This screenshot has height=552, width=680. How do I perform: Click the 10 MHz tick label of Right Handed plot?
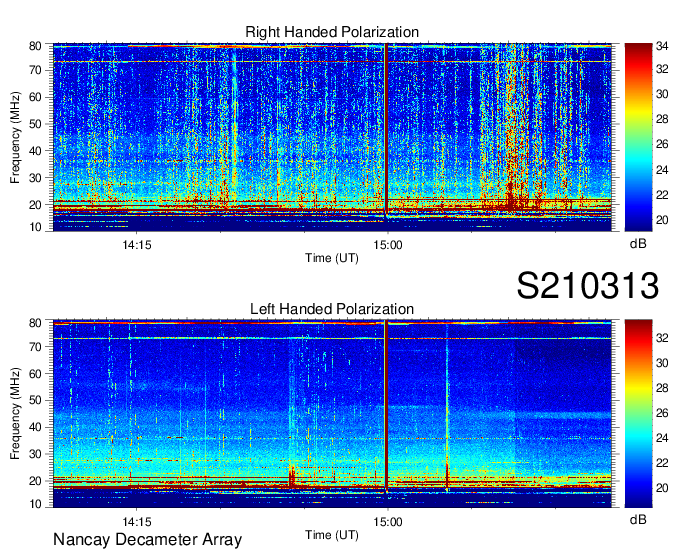[x=35, y=227]
